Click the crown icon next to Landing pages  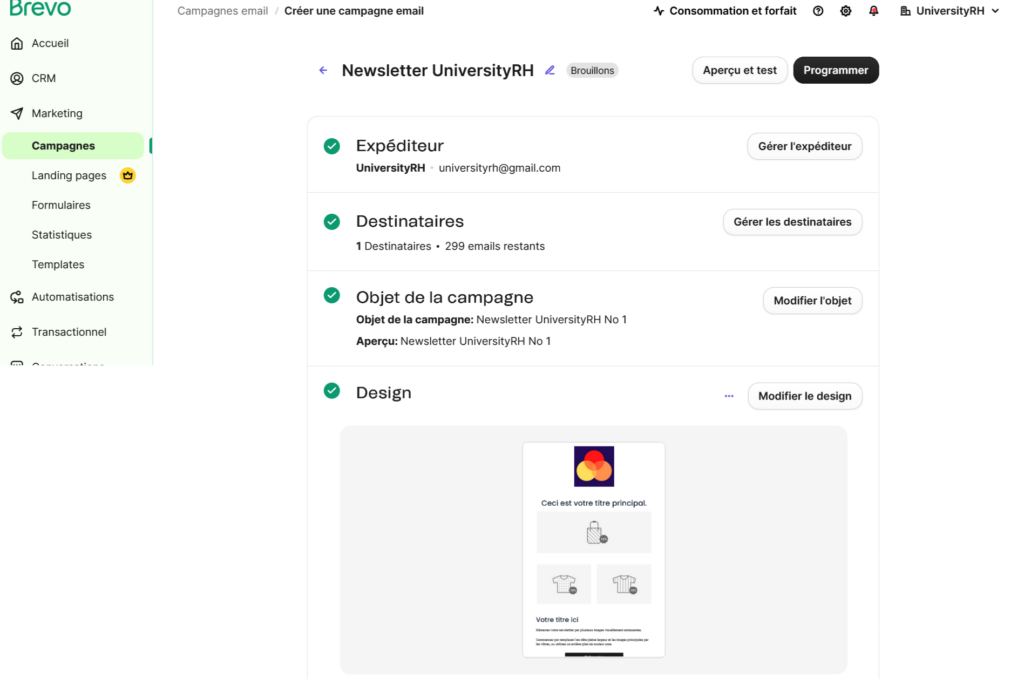[x=127, y=175]
